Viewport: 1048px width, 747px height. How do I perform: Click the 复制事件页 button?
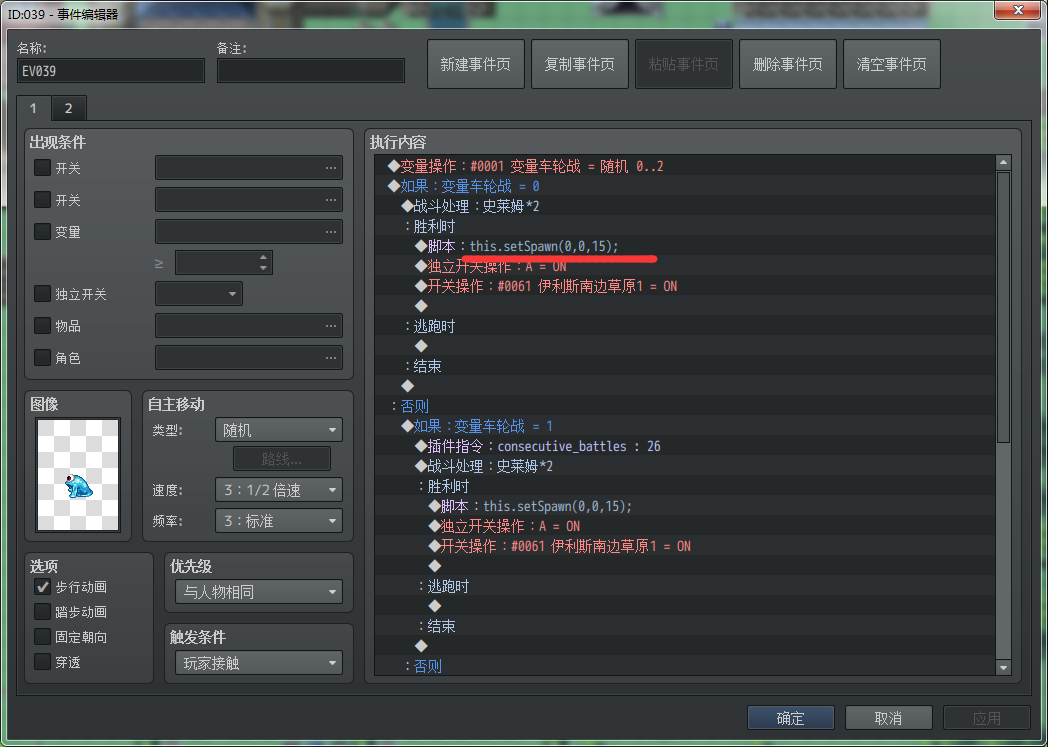(579, 64)
